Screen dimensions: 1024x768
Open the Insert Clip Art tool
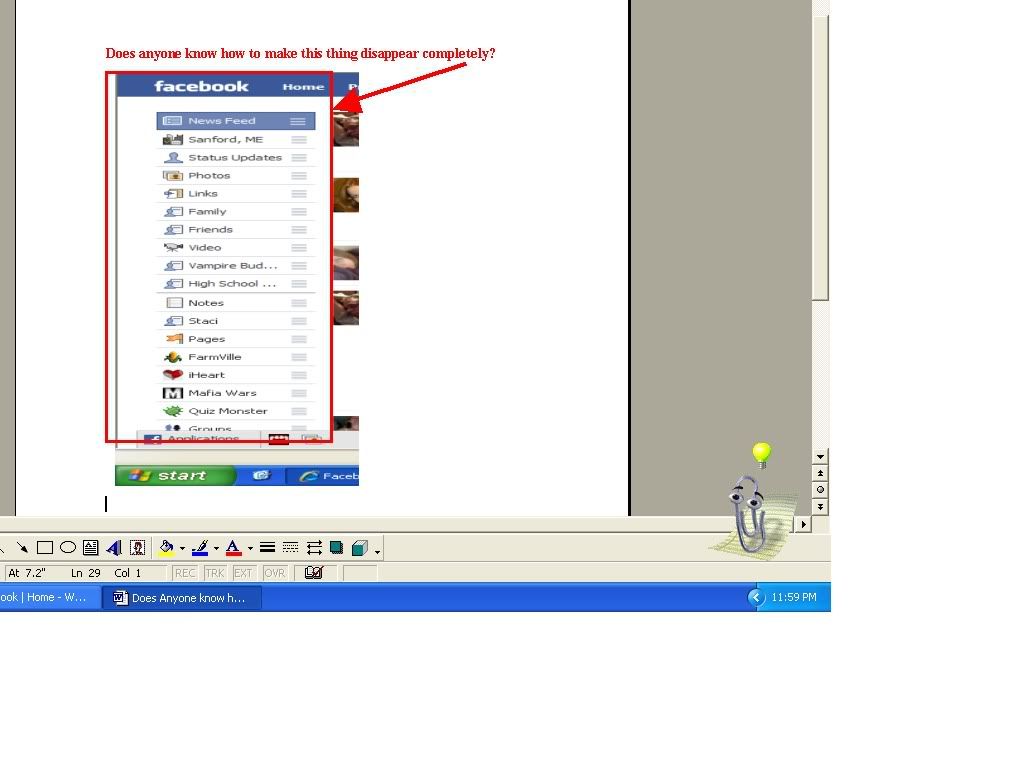click(x=137, y=547)
